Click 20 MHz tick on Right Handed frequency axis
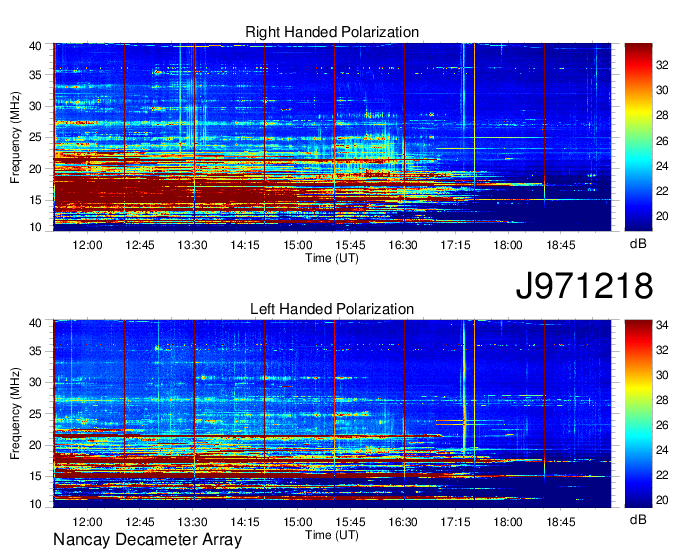The width and height of the screenshot is (680, 552). tap(35, 169)
